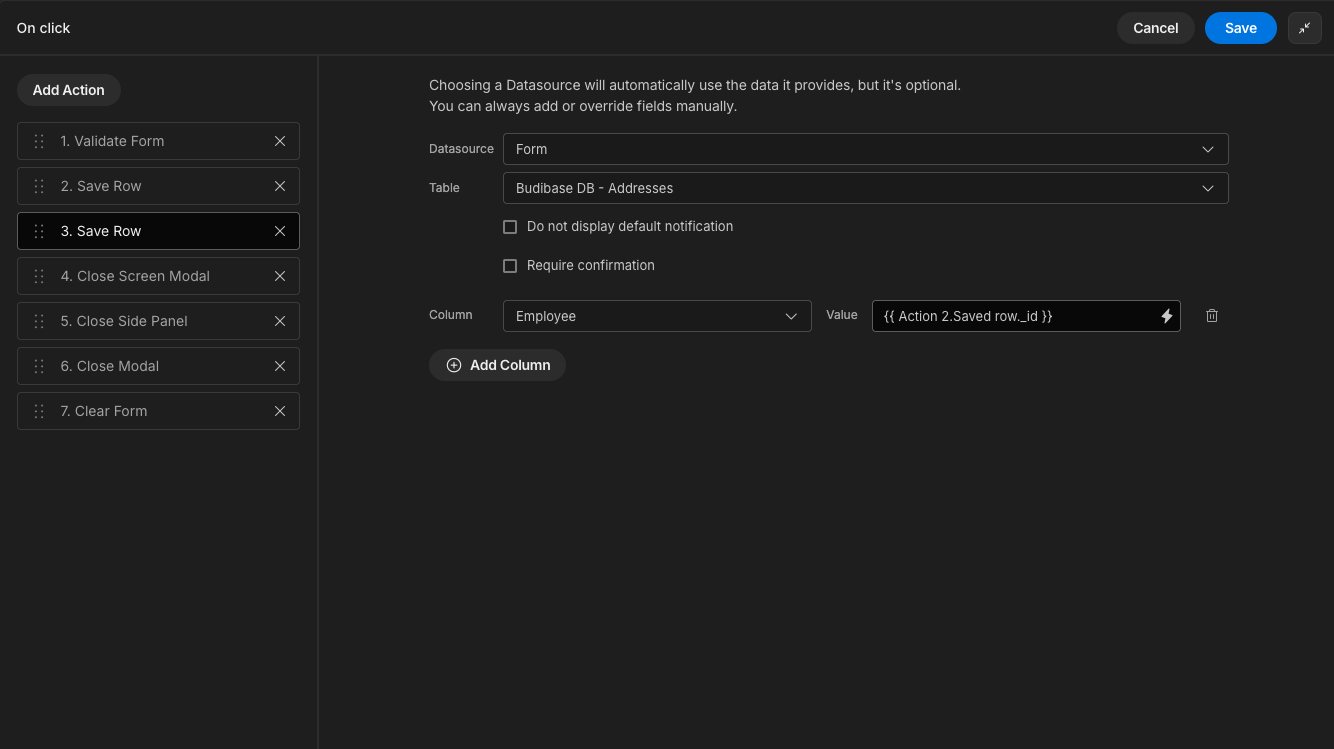The image size is (1334, 749).
Task: Open bindings via lightning bolt icon
Action: point(1166,316)
